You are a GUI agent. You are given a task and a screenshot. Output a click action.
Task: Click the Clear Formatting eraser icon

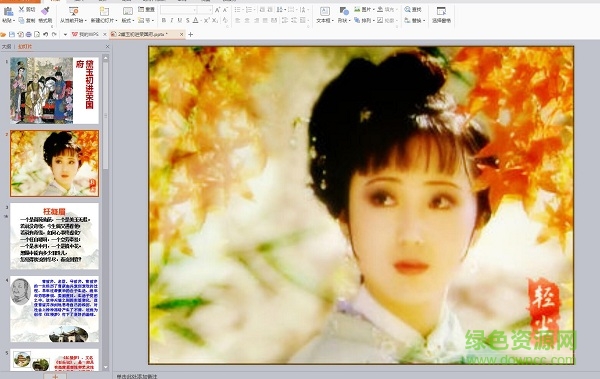click(225, 20)
